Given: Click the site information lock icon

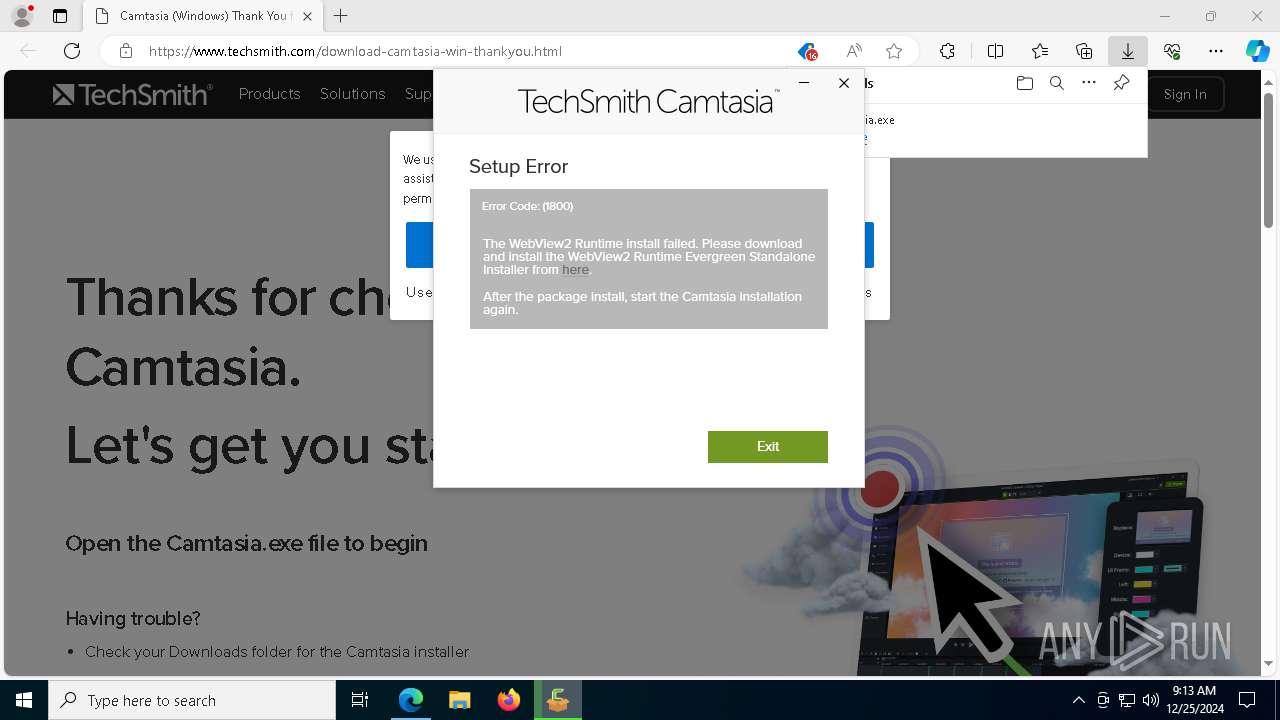Looking at the screenshot, I should [125, 51].
